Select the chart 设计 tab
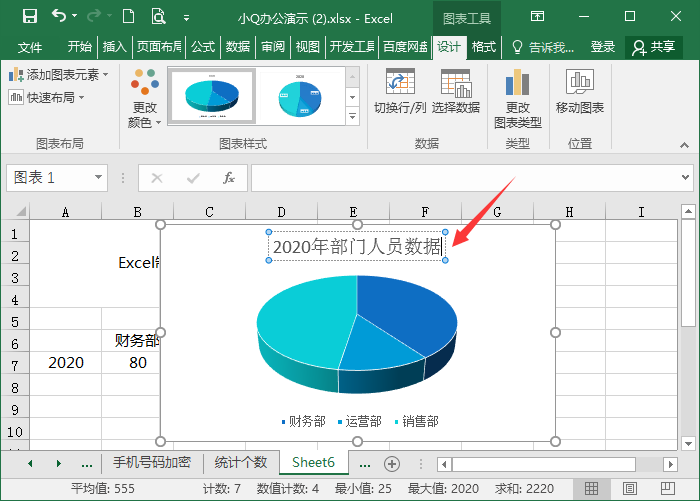Screen dimensions: 700x501 pyautogui.click(x=449, y=47)
